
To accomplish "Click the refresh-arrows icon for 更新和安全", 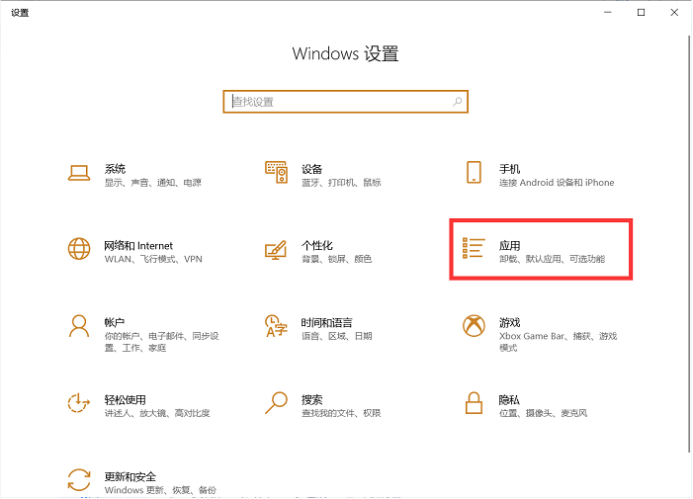I will pos(79,480).
